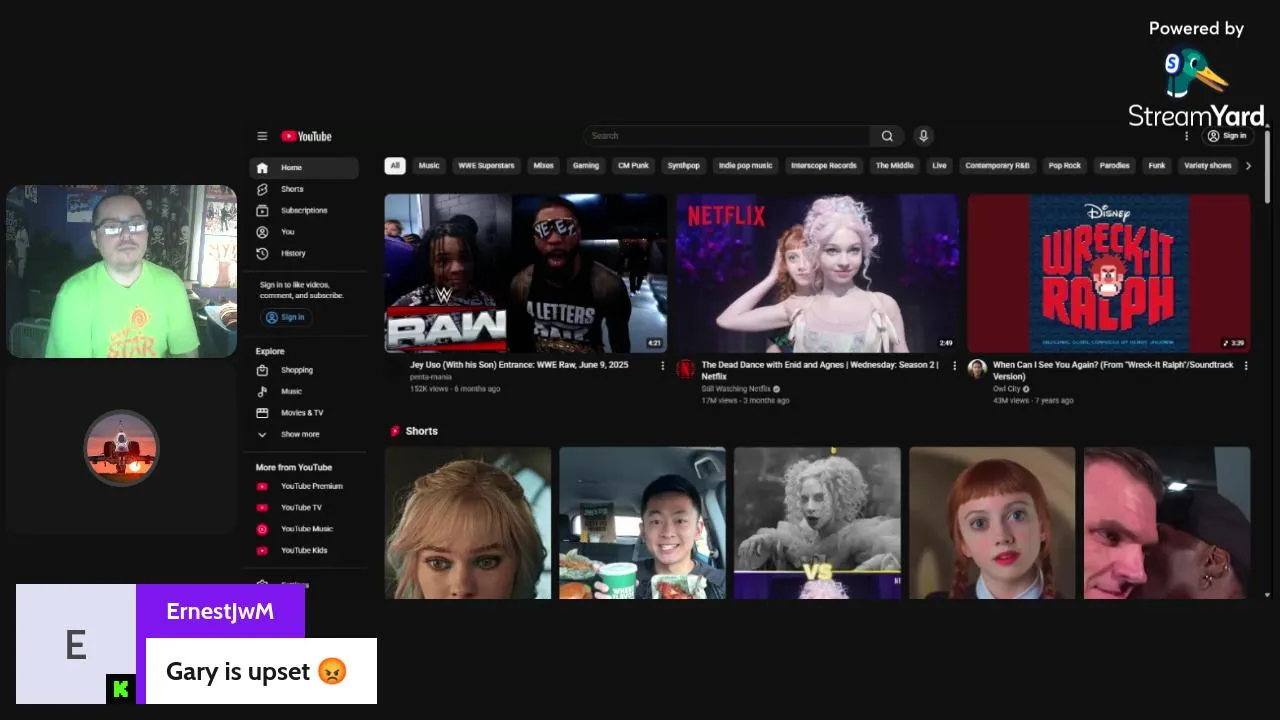Viewport: 1280px width, 720px height.
Task: Select the Parodies filter chip
Action: coord(1114,166)
